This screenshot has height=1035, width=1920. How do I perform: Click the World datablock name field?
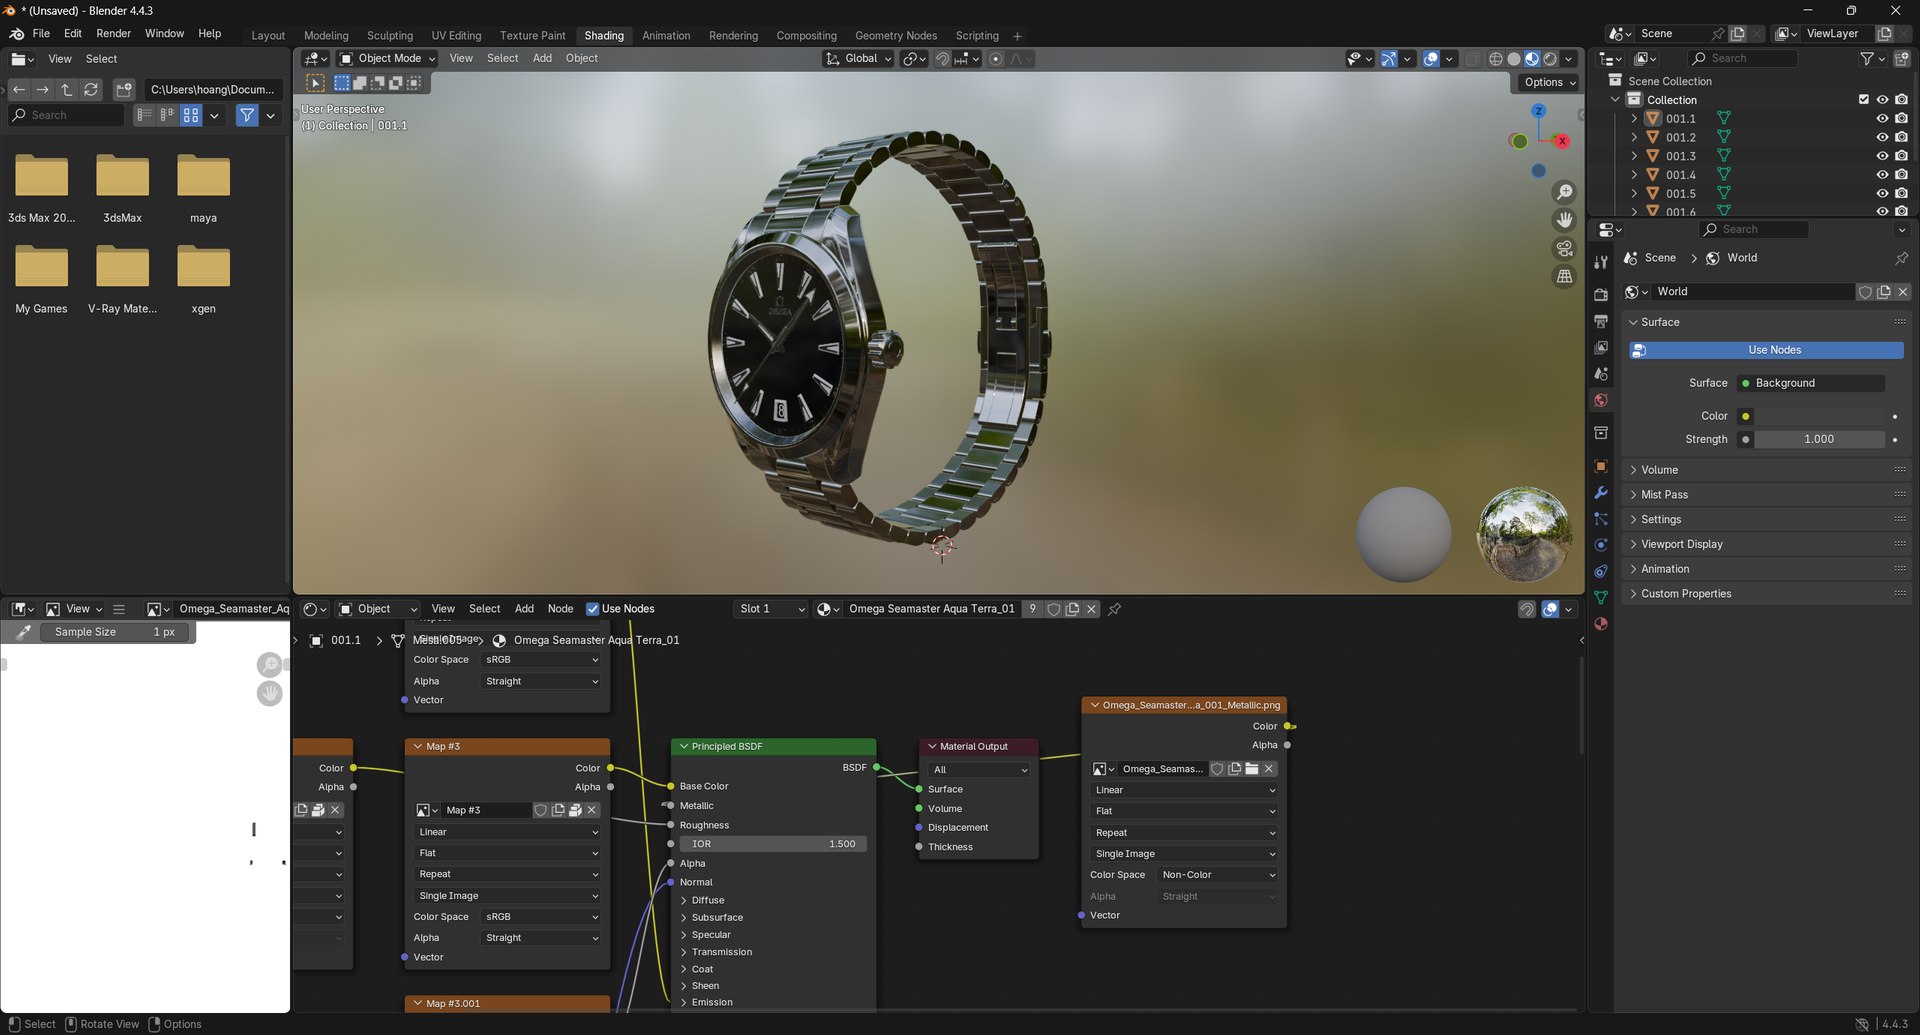point(1753,292)
